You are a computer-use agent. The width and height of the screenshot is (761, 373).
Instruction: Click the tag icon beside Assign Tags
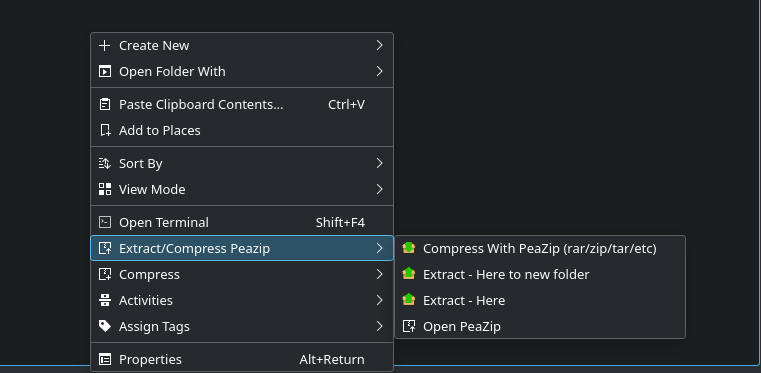click(x=104, y=326)
